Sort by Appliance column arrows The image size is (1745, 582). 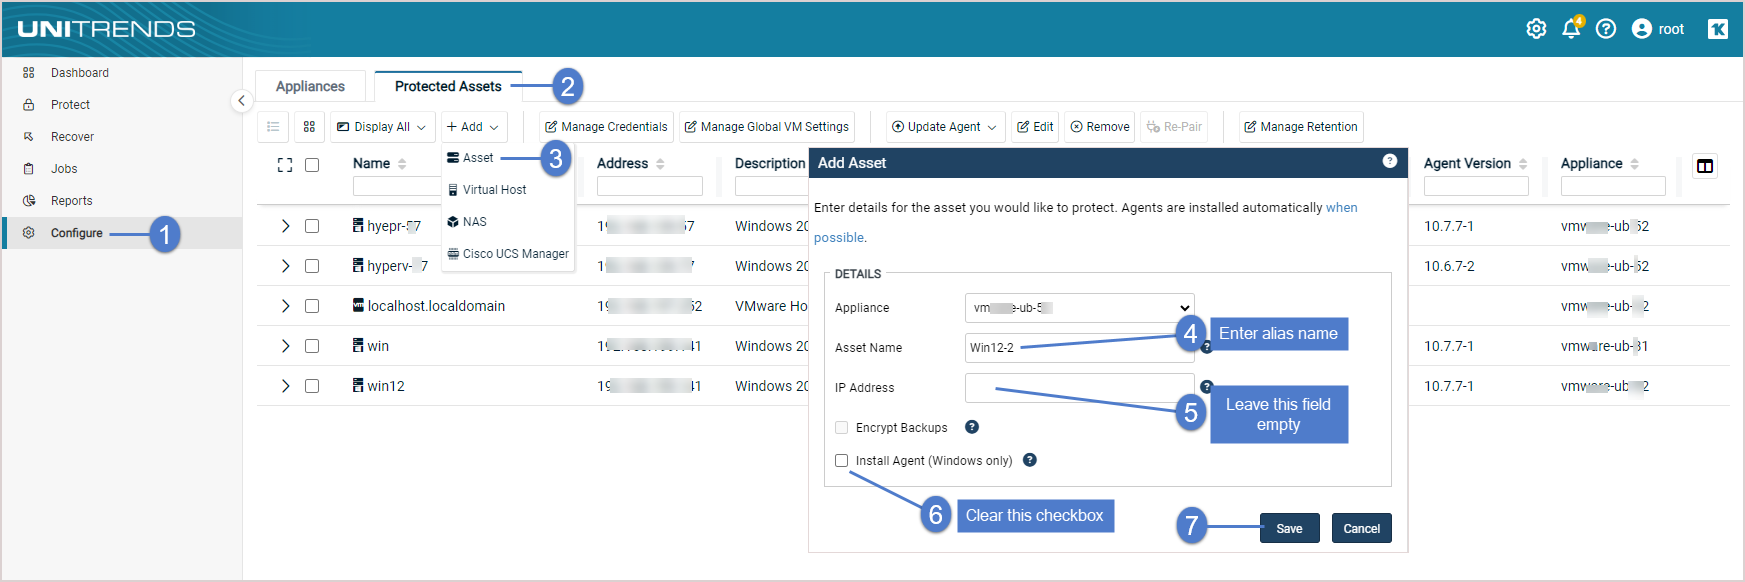(x=1634, y=164)
